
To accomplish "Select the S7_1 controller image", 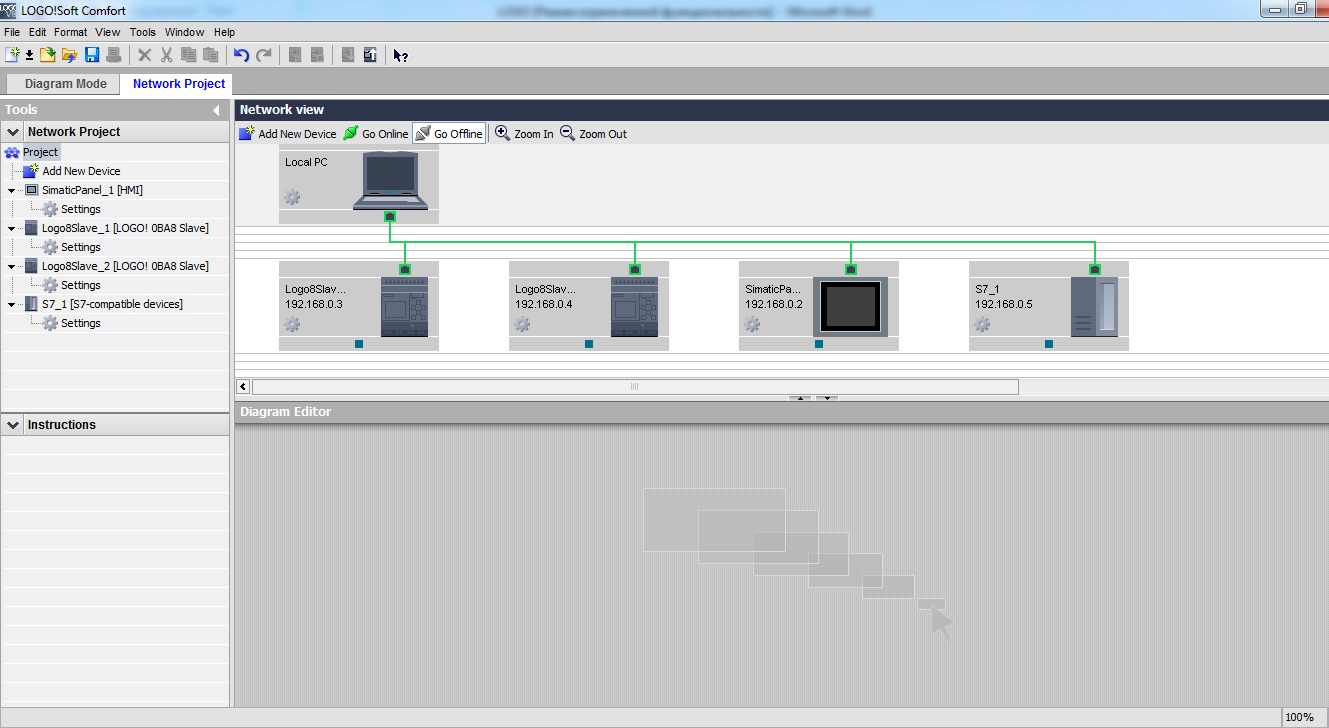I will coord(1094,307).
